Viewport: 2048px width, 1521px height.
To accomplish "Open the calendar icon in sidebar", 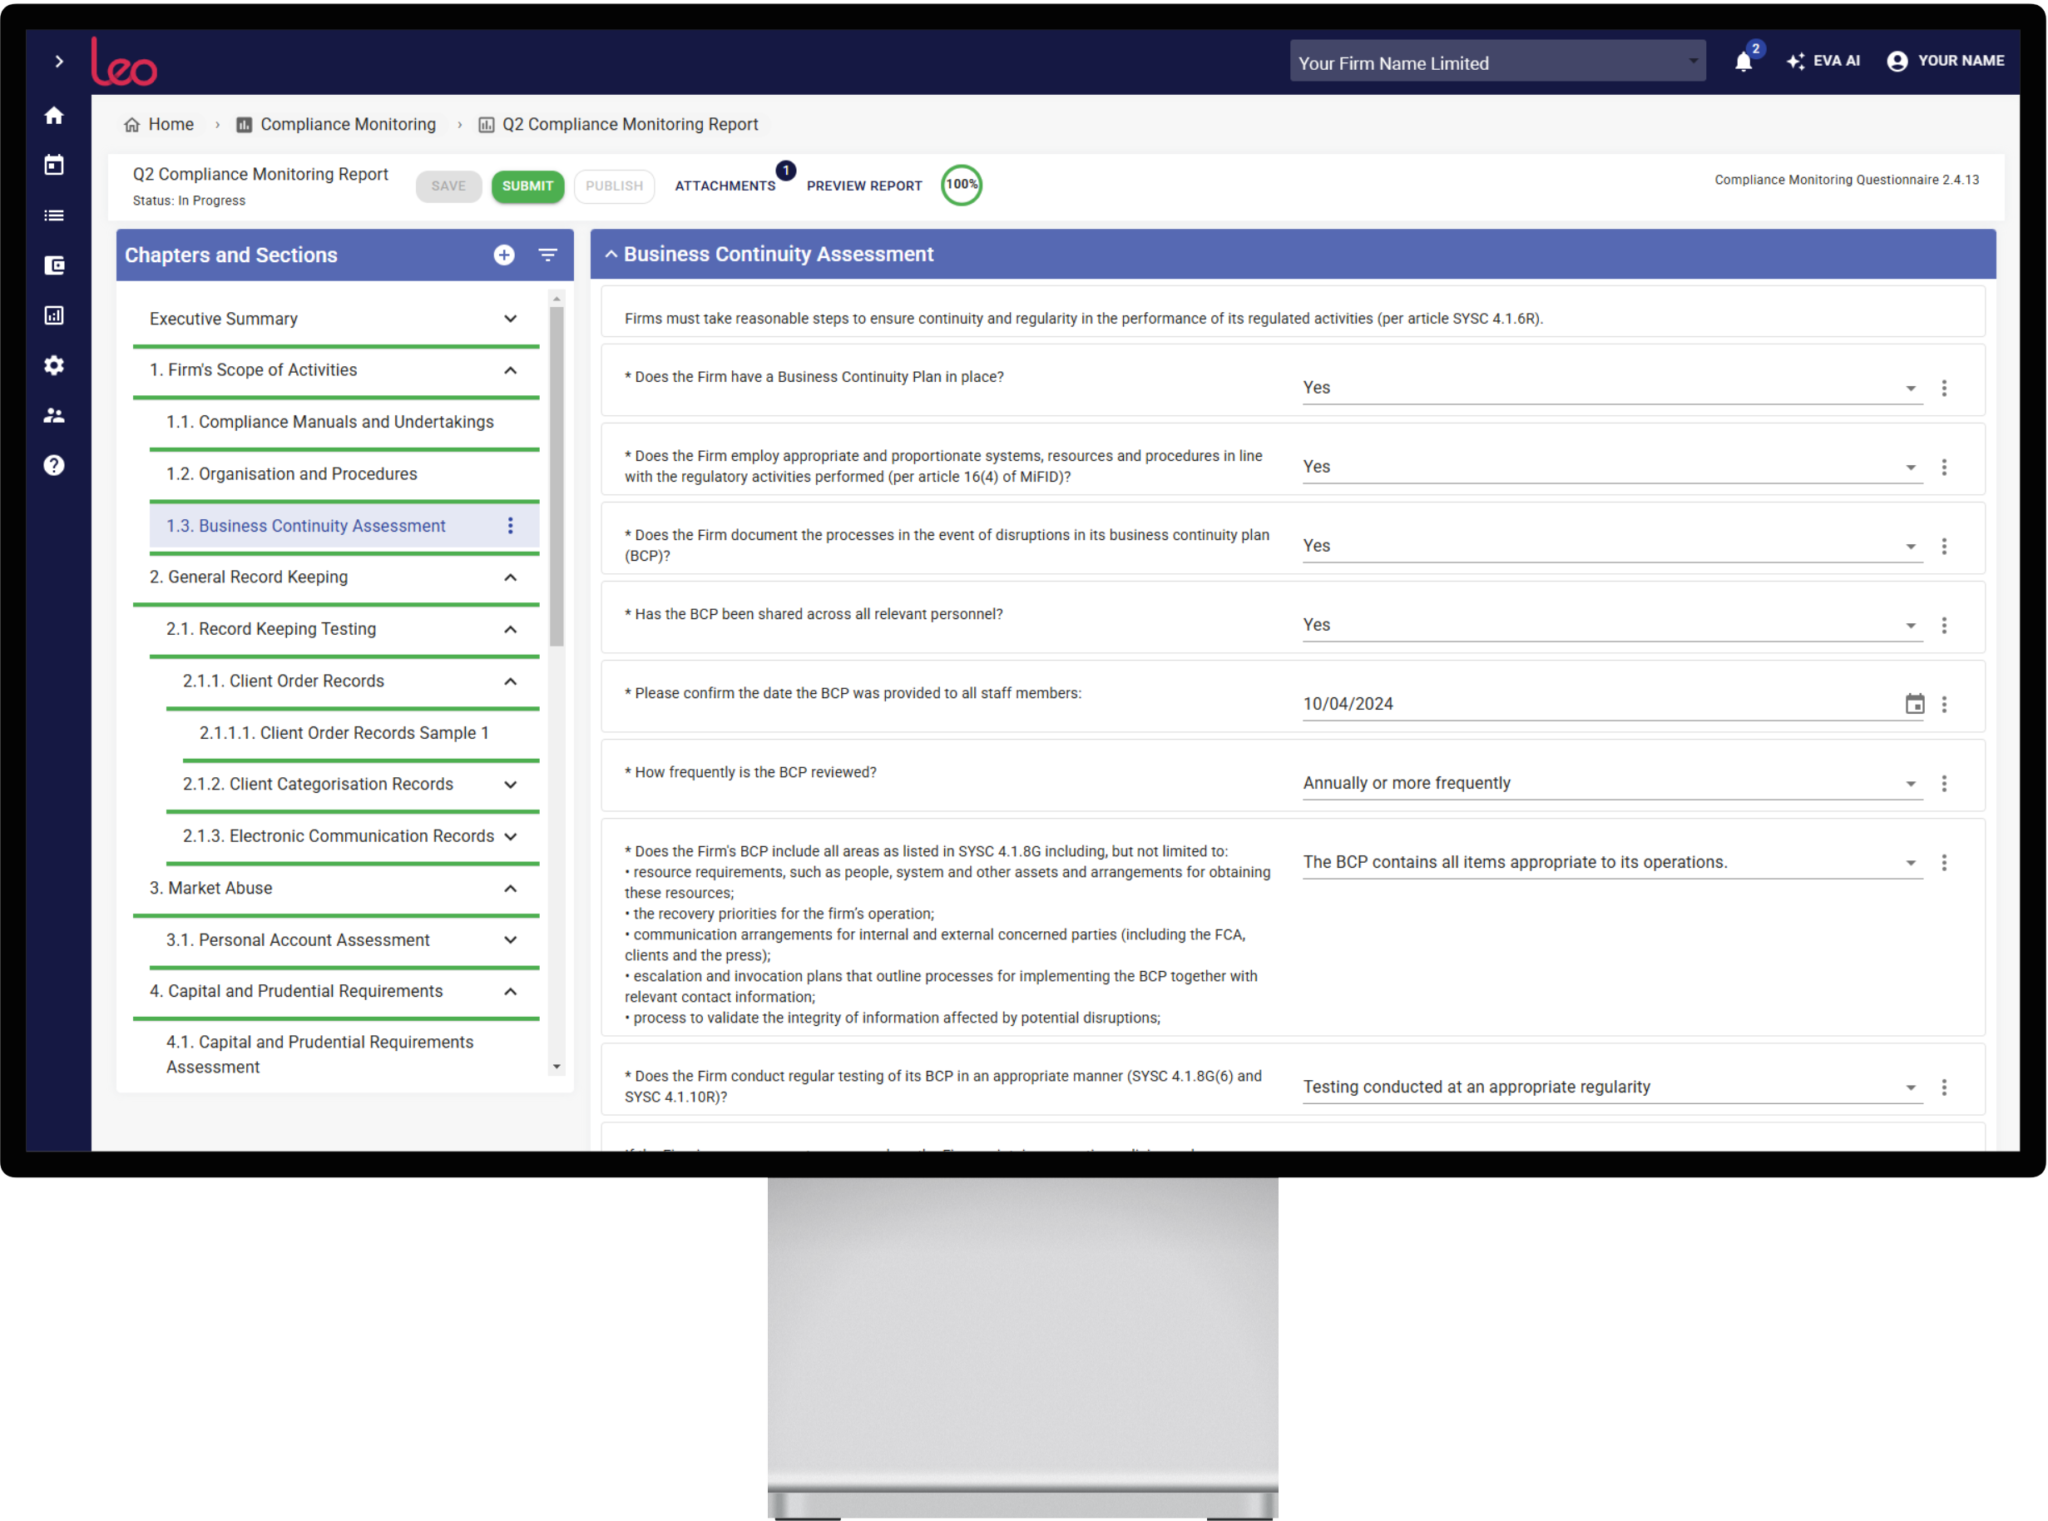I will 53,165.
